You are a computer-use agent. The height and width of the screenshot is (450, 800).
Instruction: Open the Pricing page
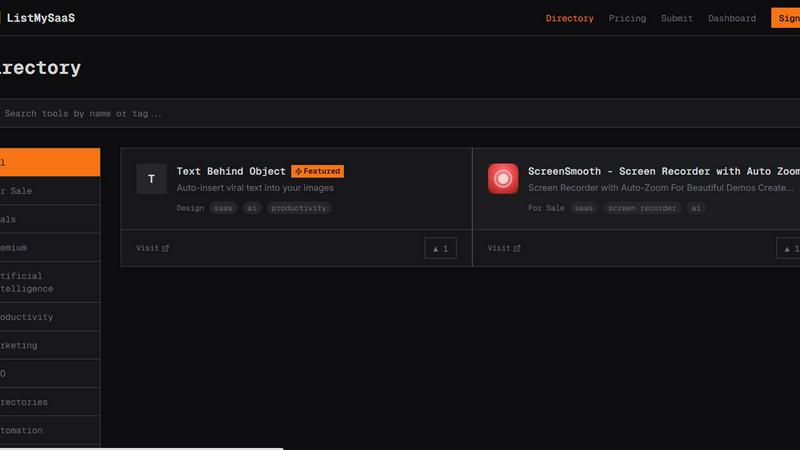(627, 18)
